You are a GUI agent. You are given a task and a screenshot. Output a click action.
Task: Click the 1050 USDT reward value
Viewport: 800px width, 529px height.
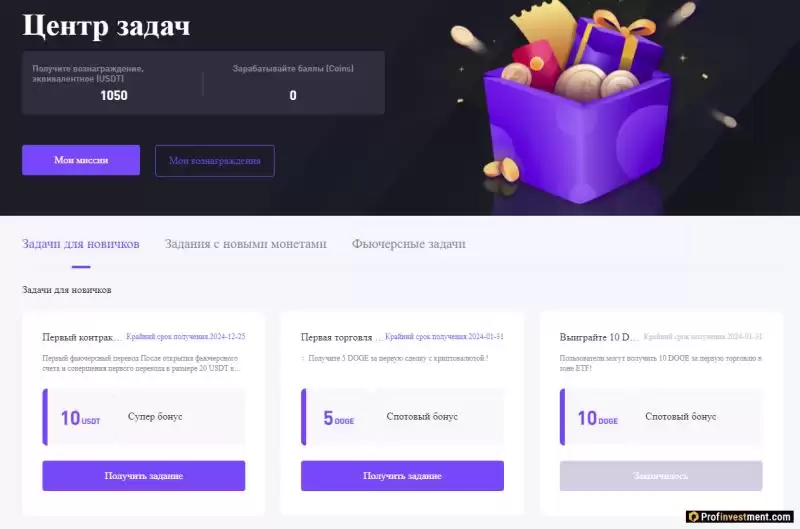pyautogui.click(x=114, y=95)
